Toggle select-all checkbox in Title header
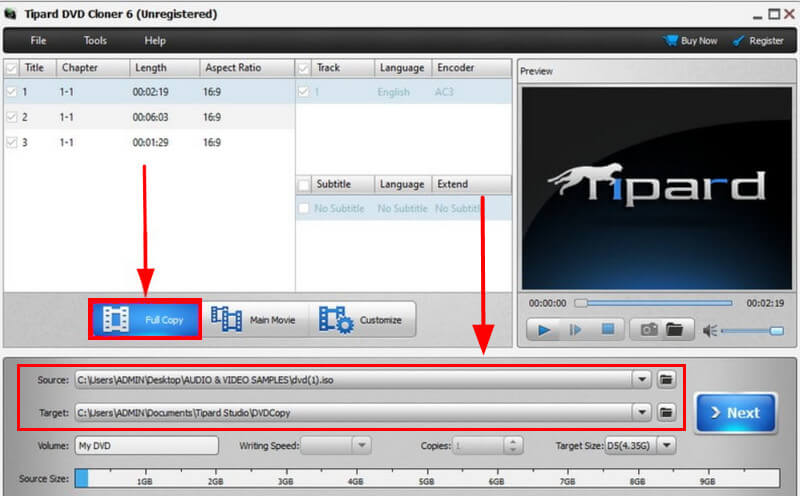This screenshot has width=800, height=496. (11, 68)
